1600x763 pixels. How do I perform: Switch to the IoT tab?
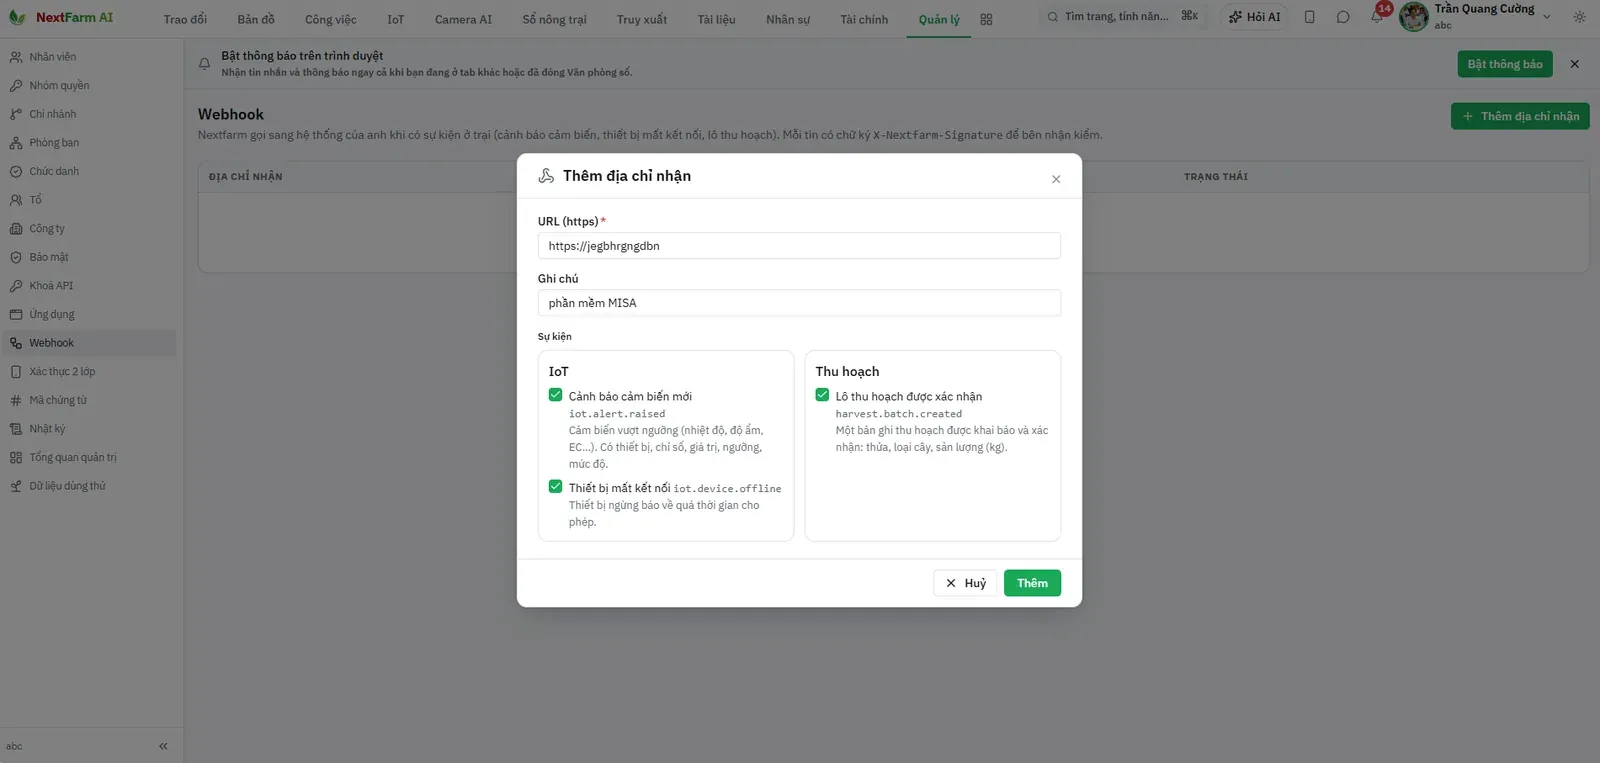[396, 19]
